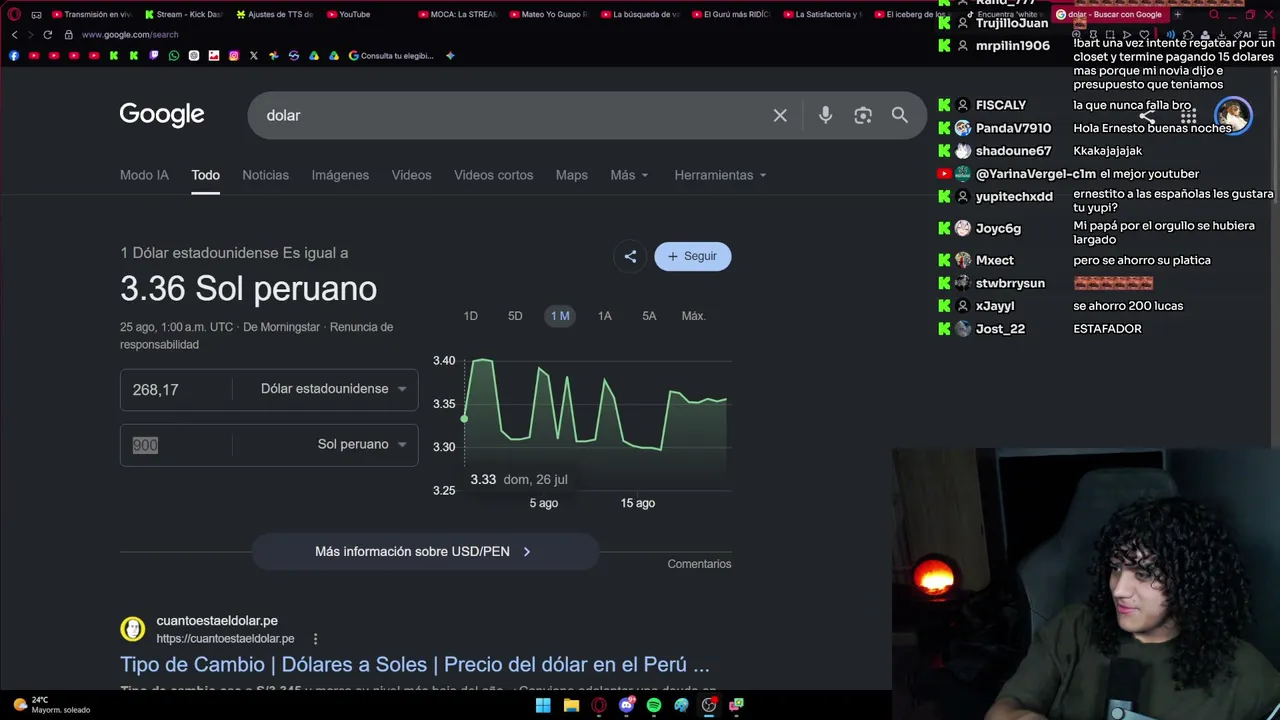Expand the Más menu of search types
This screenshot has height=720, width=1280.
tap(630, 175)
